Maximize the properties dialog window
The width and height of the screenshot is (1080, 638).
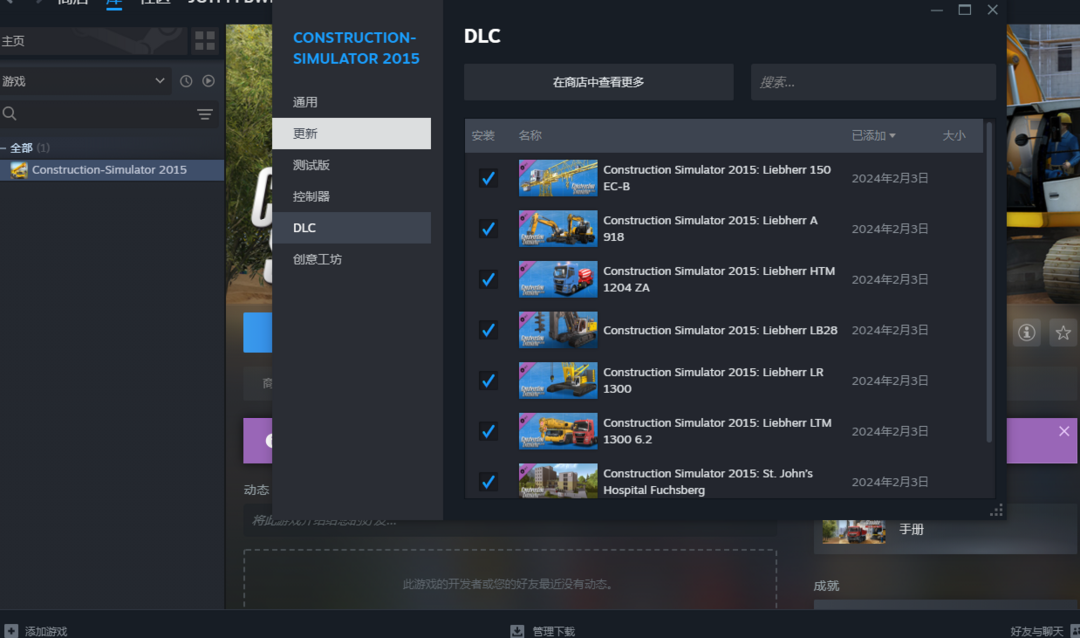[964, 10]
